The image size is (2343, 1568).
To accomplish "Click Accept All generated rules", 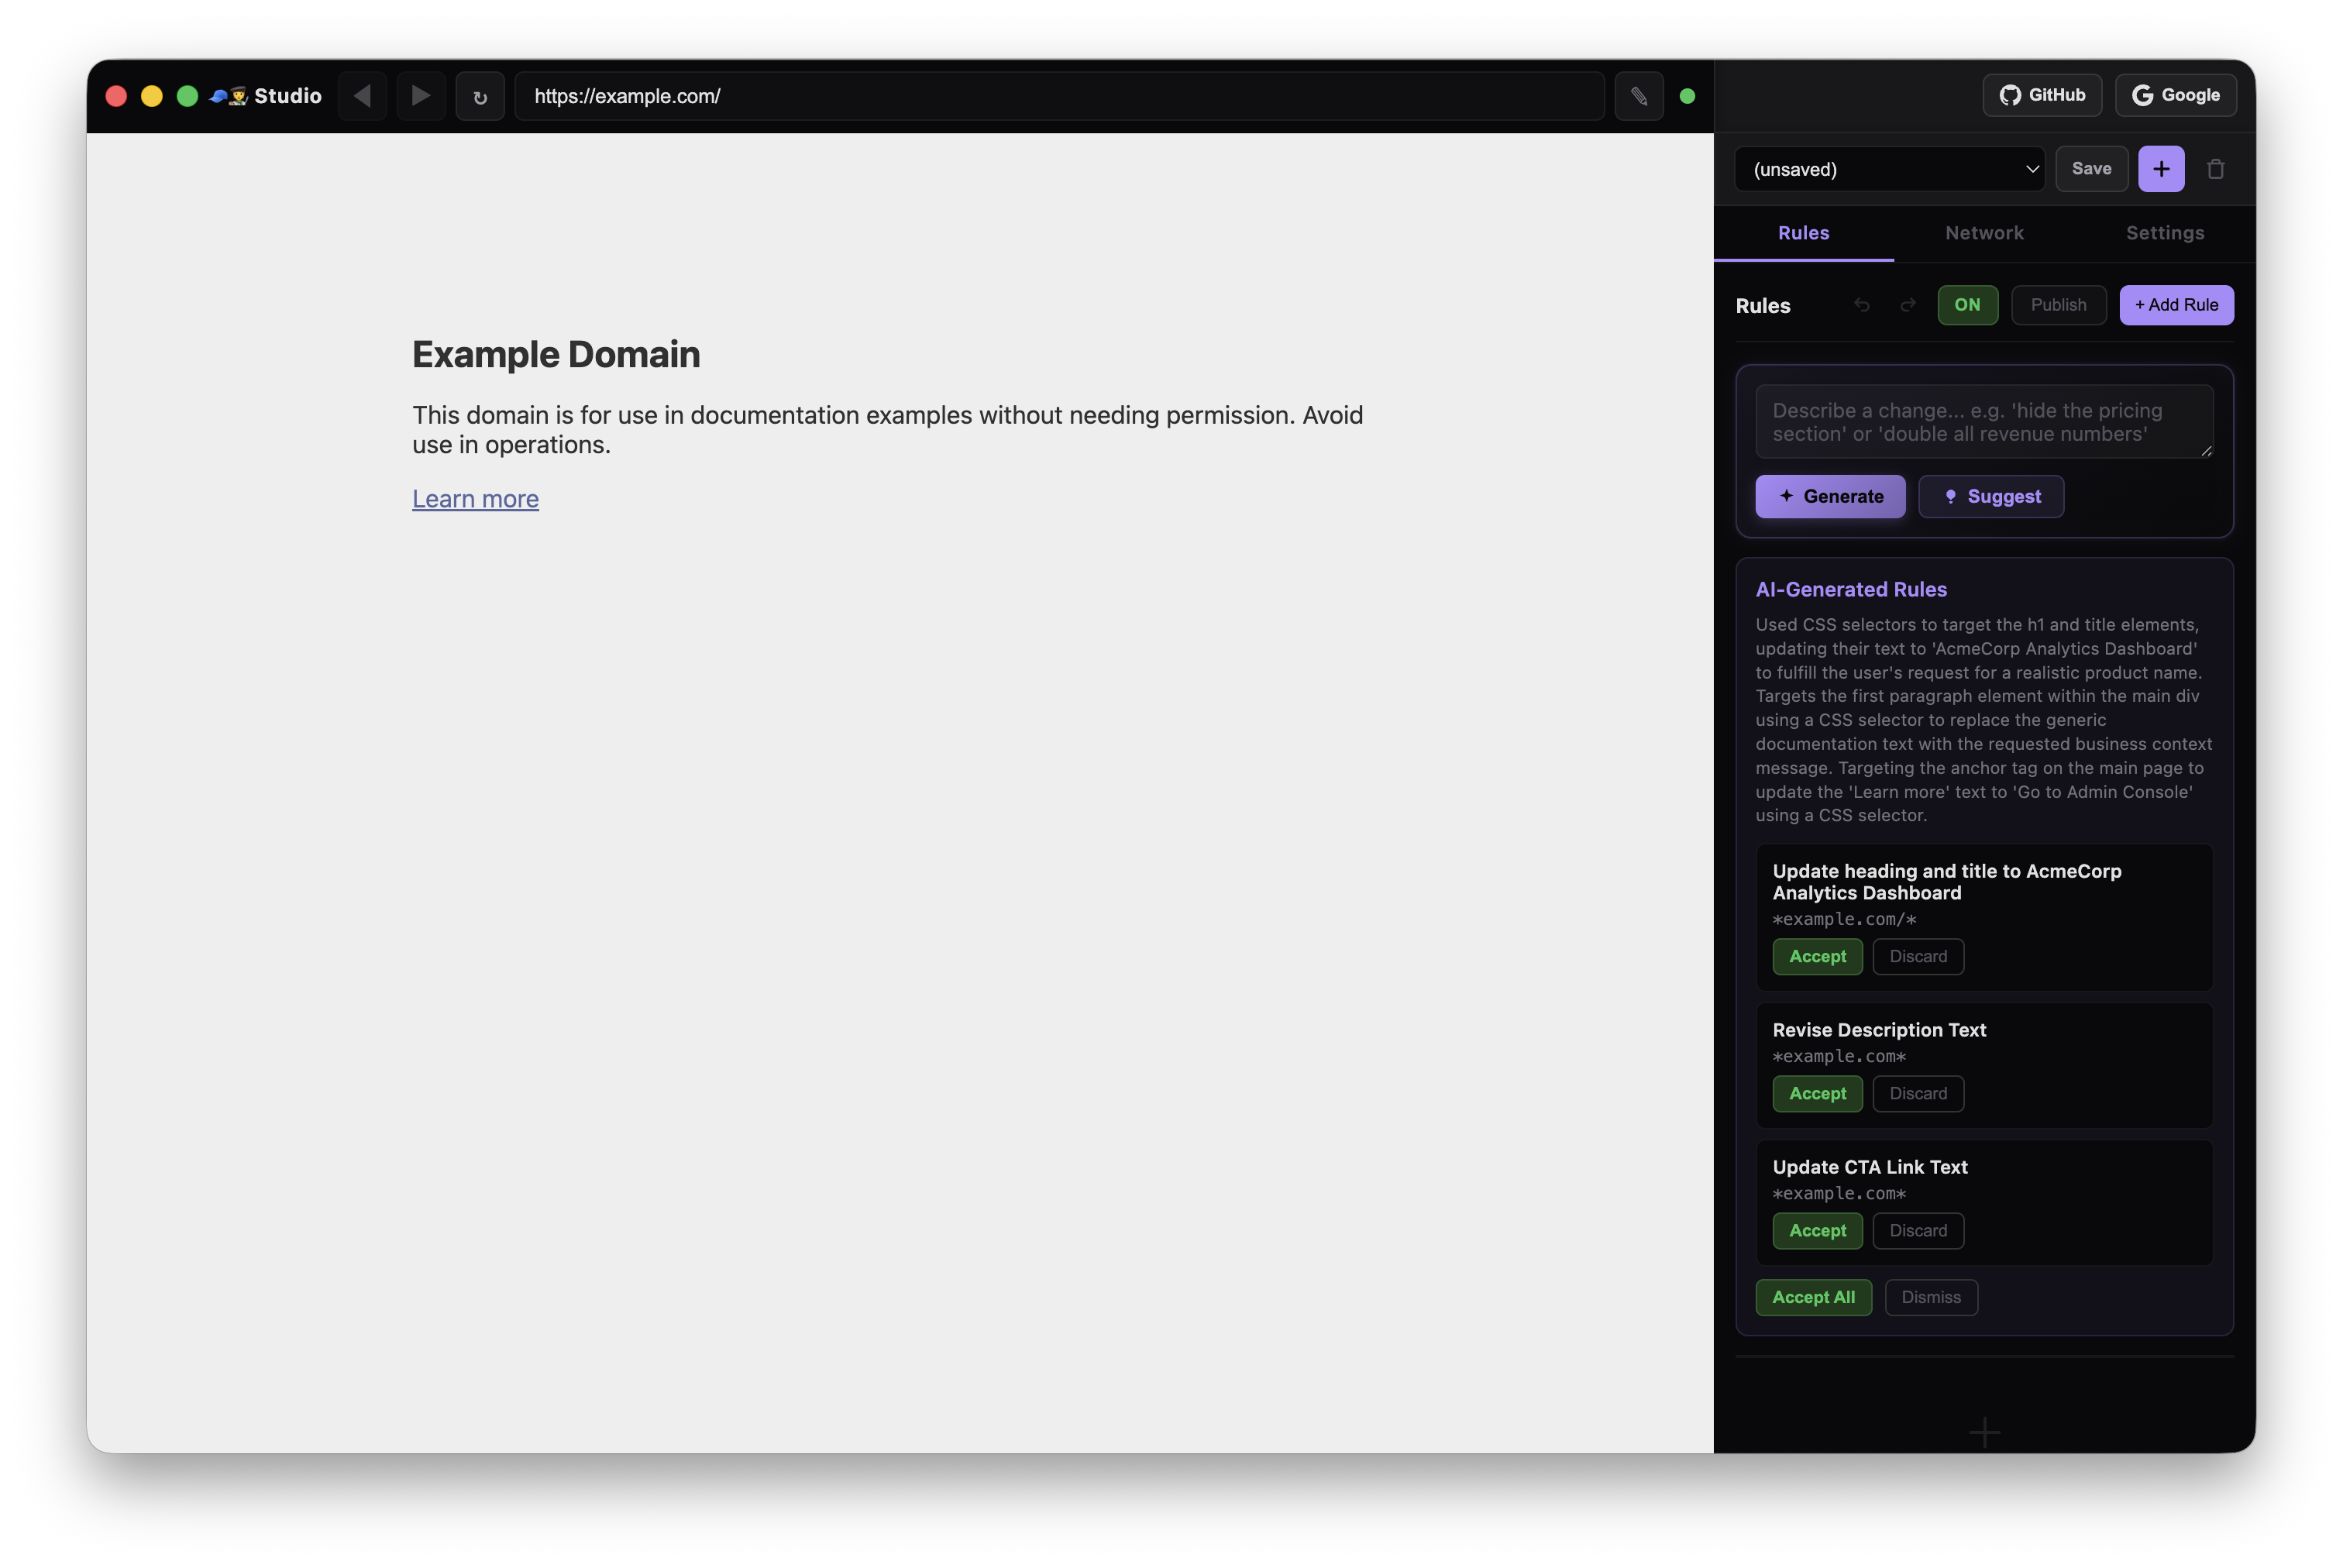I will coord(1812,1297).
